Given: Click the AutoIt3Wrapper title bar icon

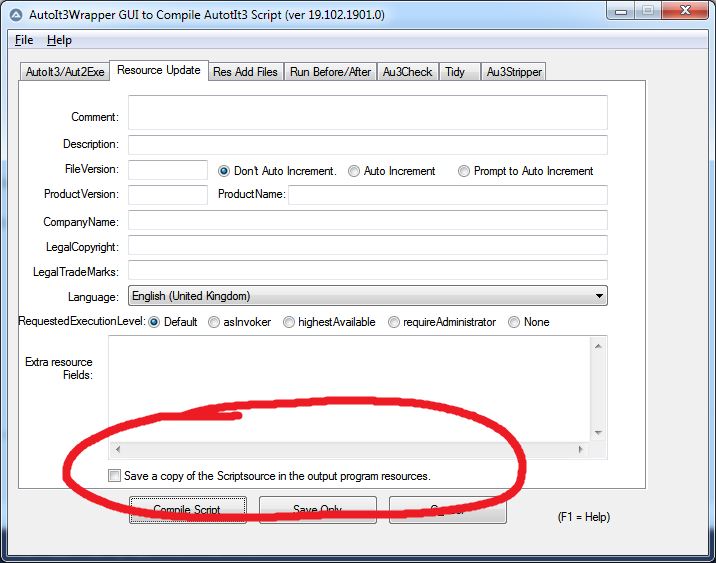Looking at the screenshot, I should click(15, 15).
